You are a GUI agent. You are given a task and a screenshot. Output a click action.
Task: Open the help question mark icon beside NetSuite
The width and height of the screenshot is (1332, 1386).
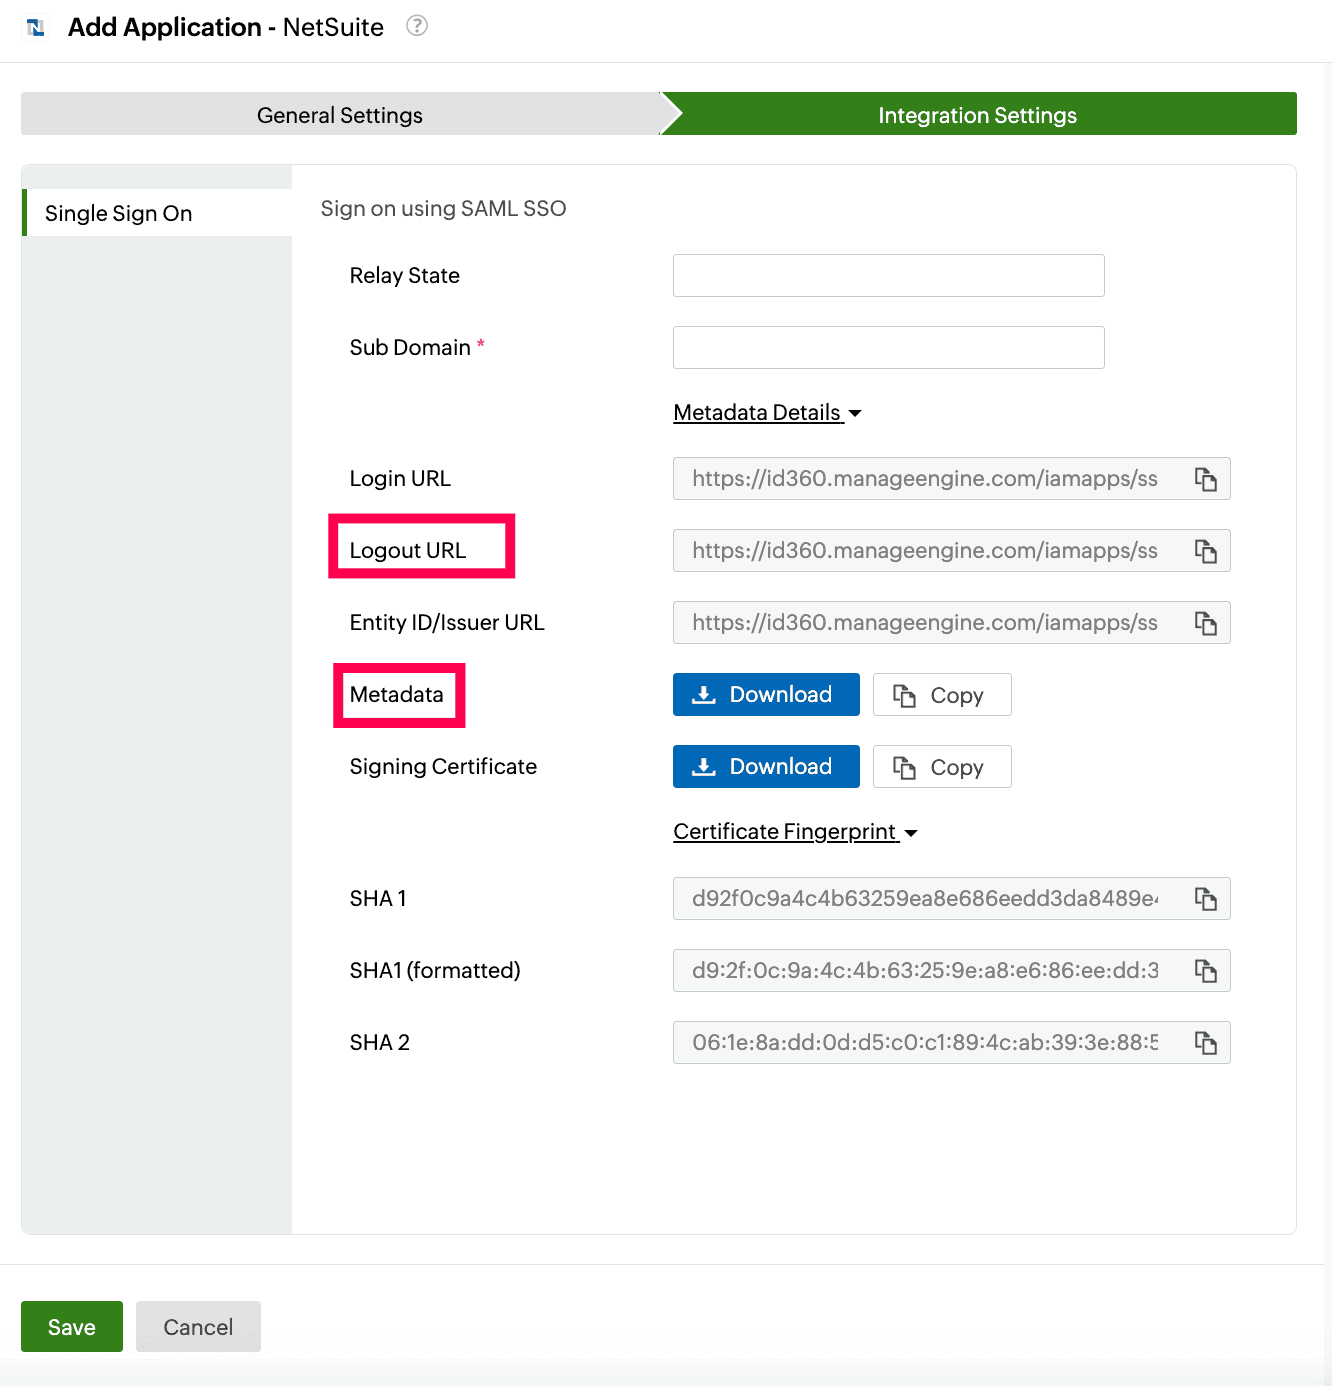417,26
